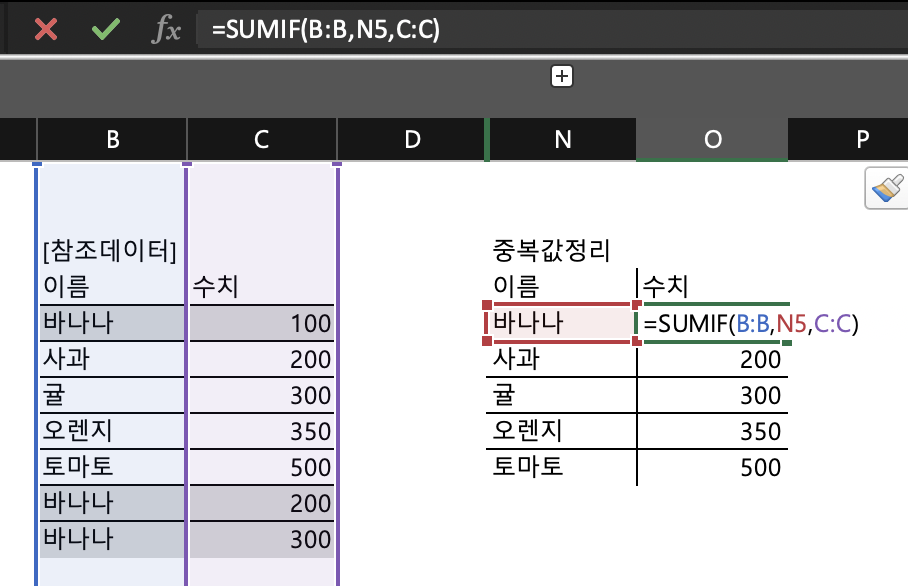Select column header N
Viewport: 908px width, 586px height.
click(x=561, y=140)
